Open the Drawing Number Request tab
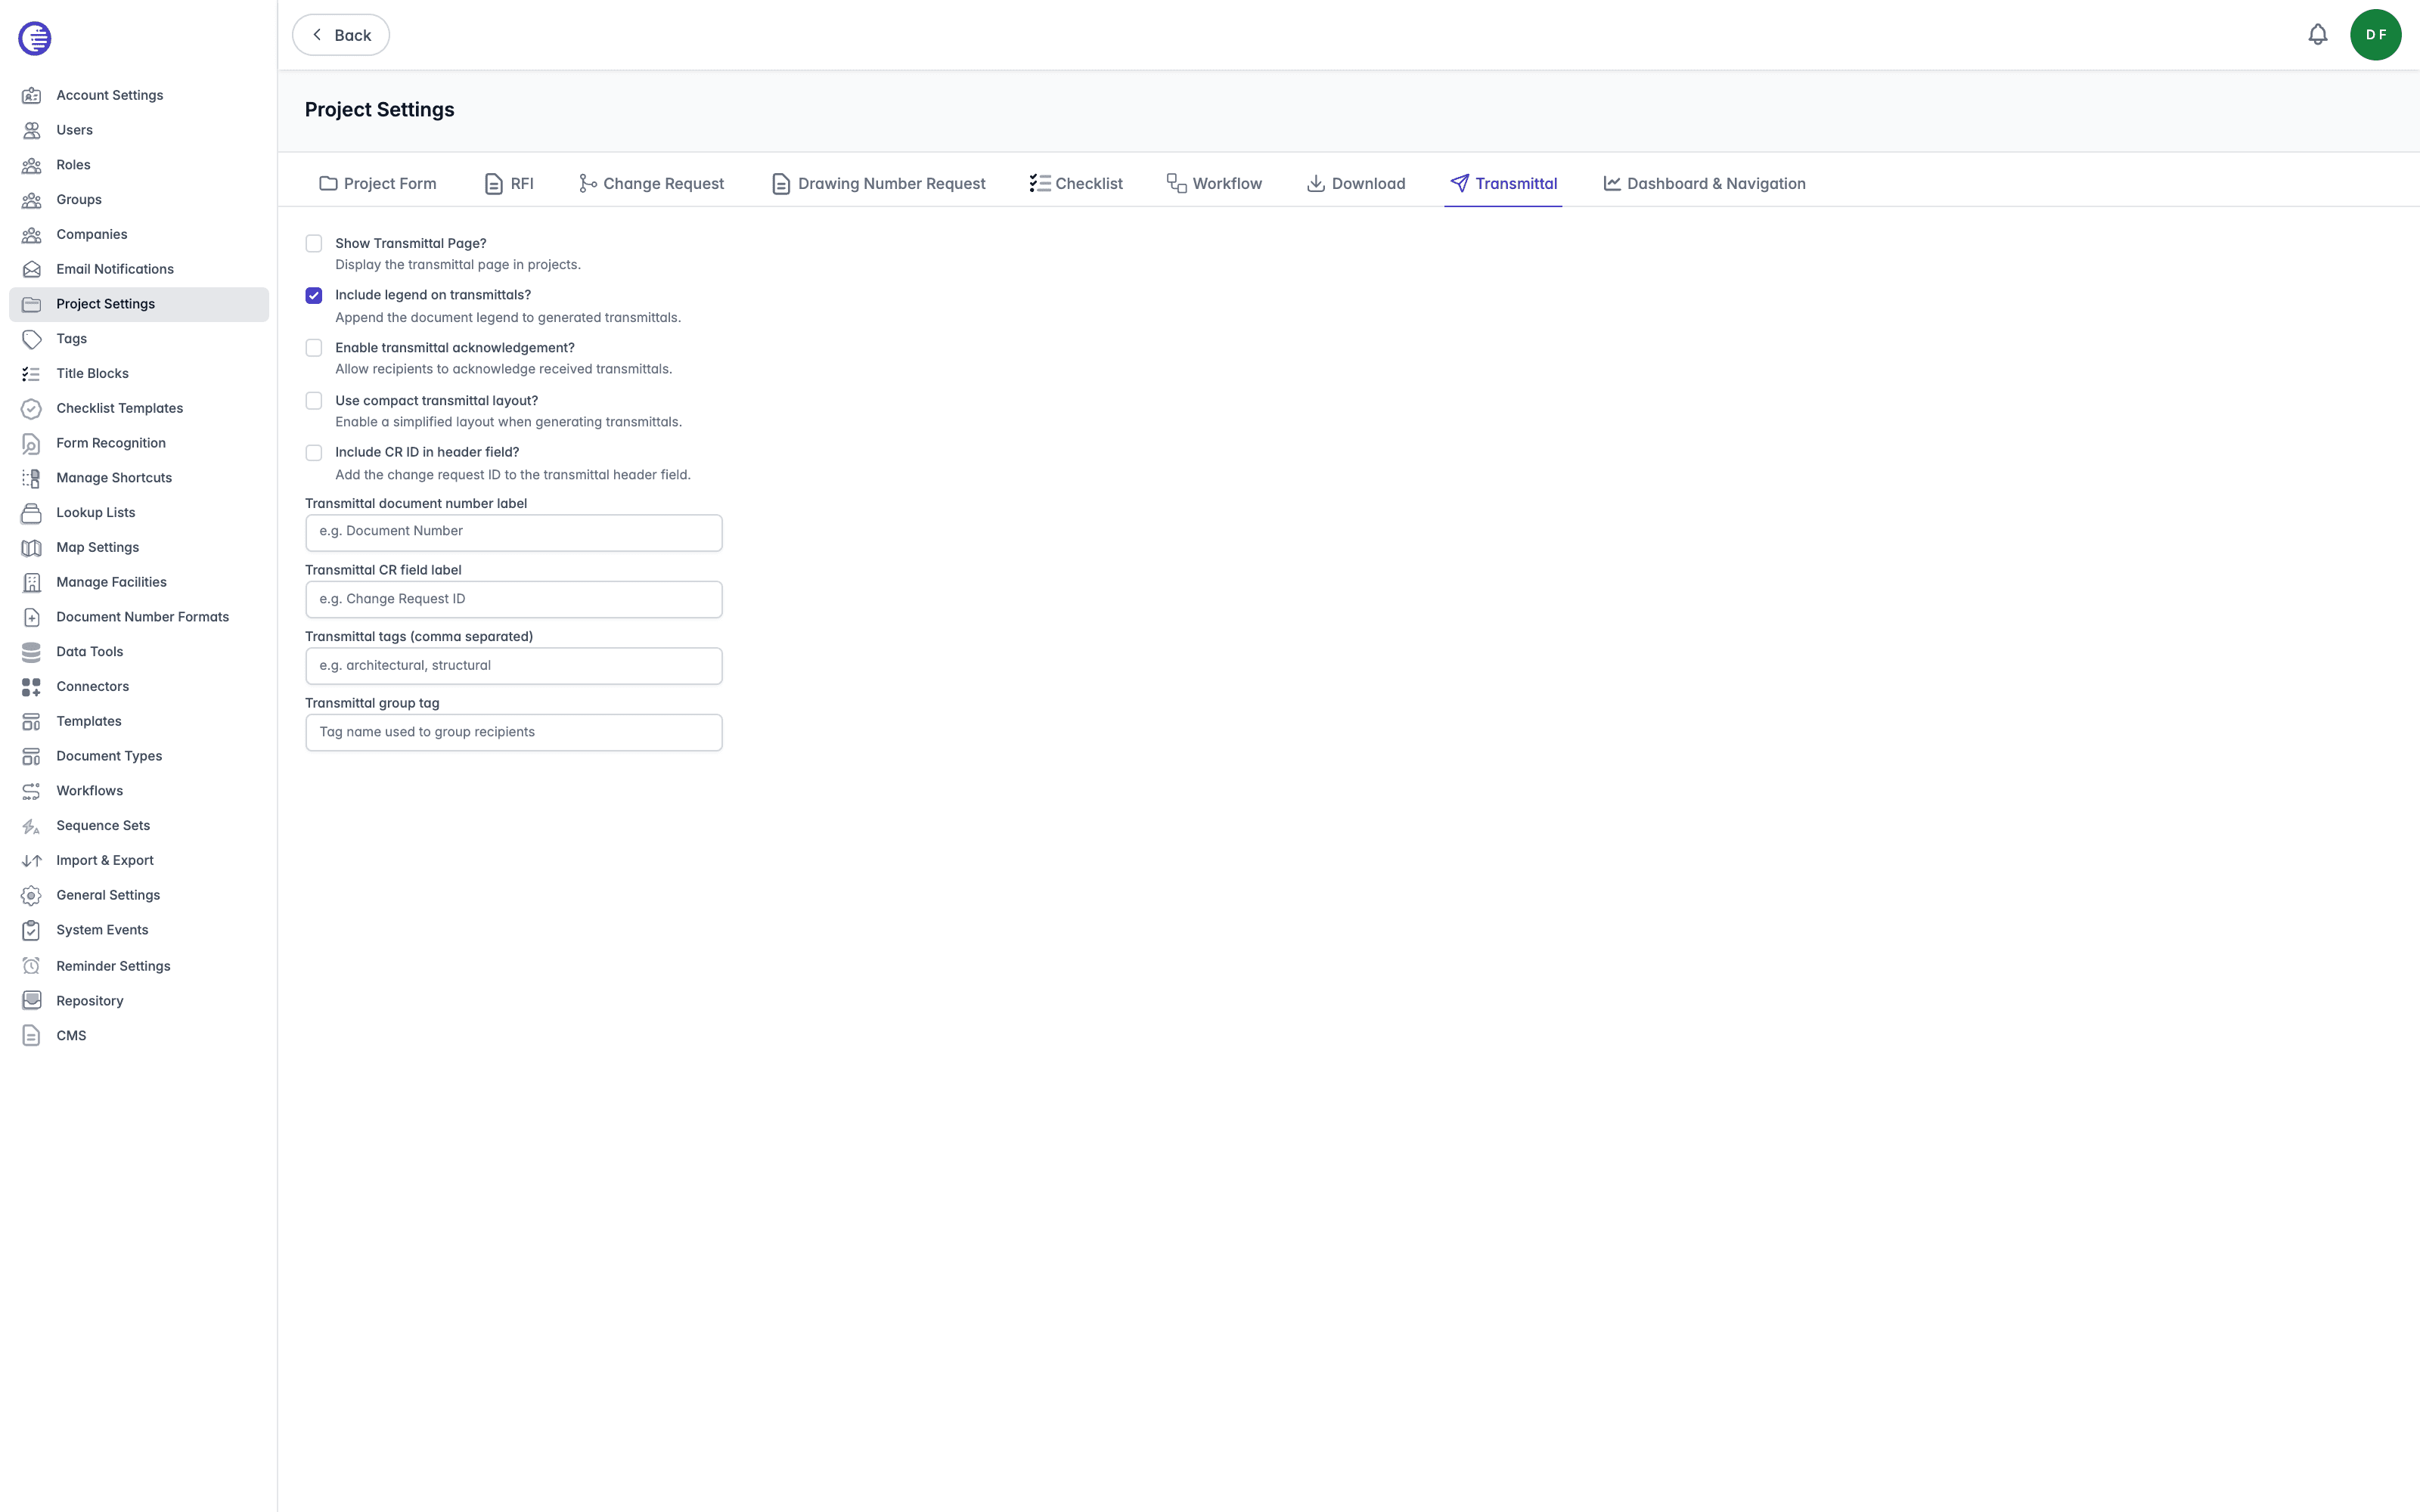2420x1512 pixels. (x=878, y=184)
